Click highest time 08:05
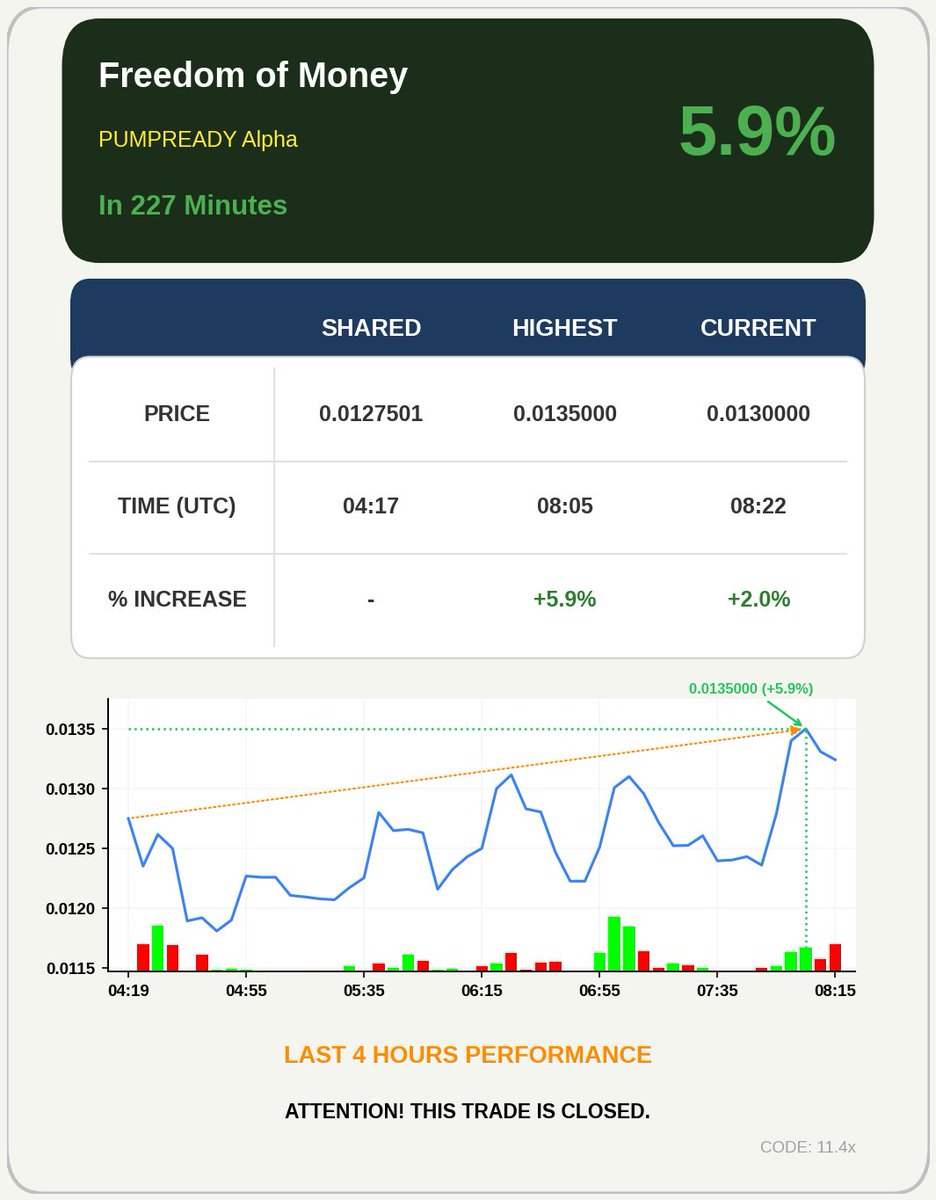Image resolution: width=936 pixels, height=1200 pixels. click(x=565, y=506)
